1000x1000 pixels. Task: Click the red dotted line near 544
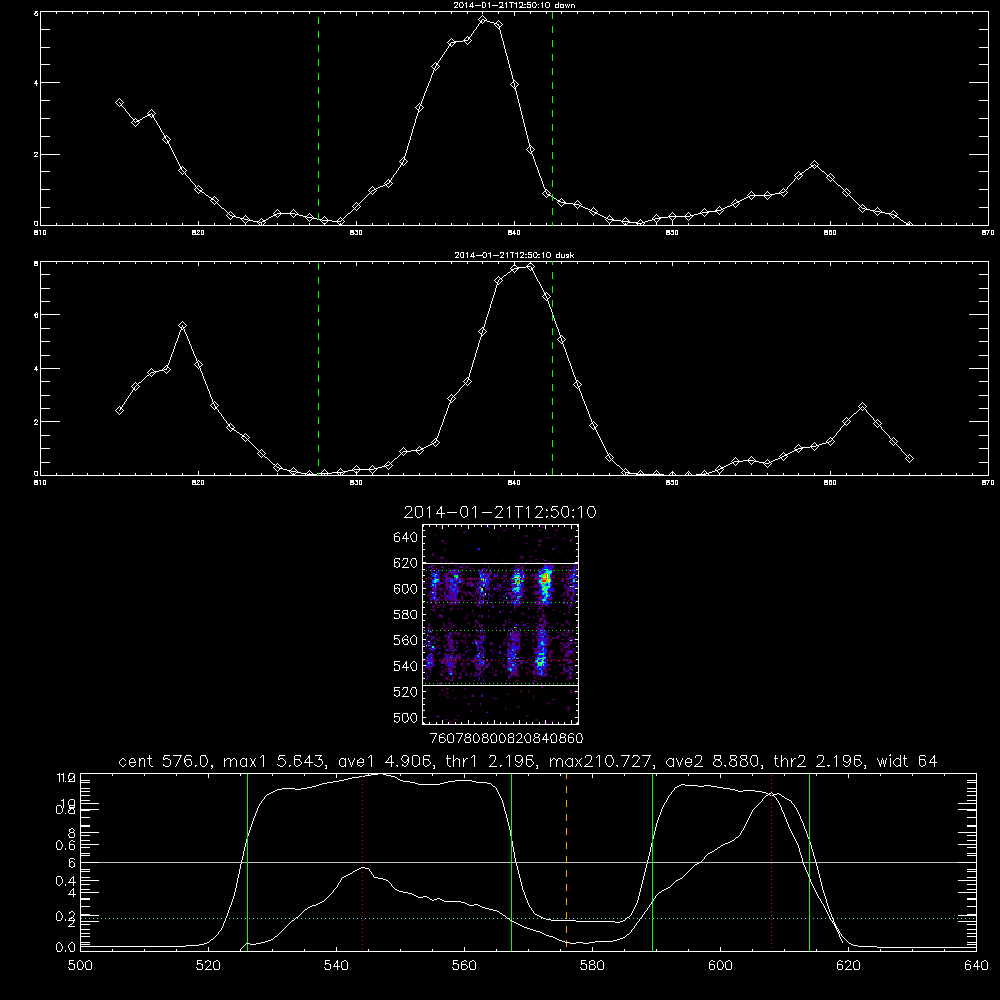coord(362,861)
